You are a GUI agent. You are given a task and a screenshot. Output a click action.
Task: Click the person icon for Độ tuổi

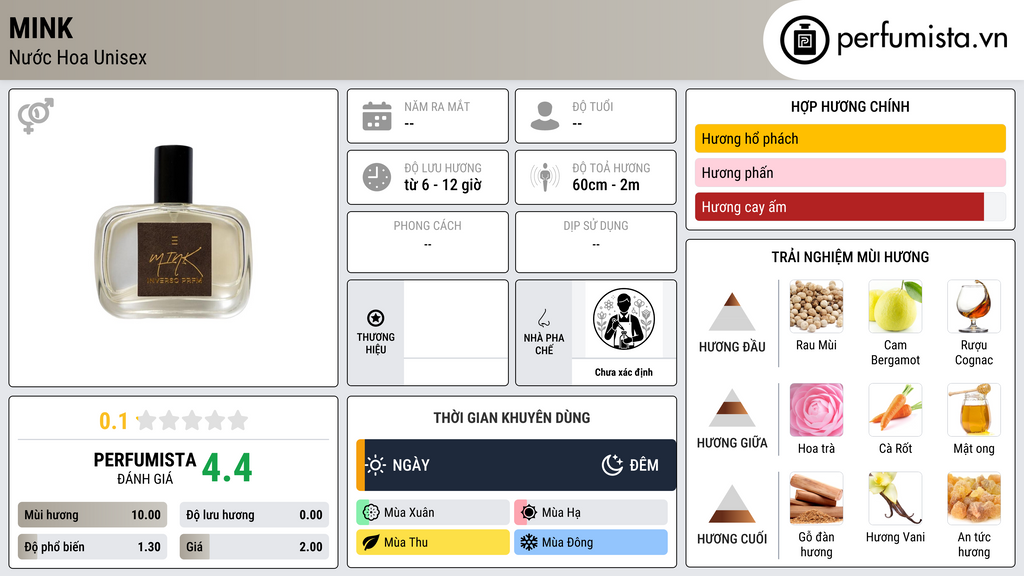pos(545,116)
